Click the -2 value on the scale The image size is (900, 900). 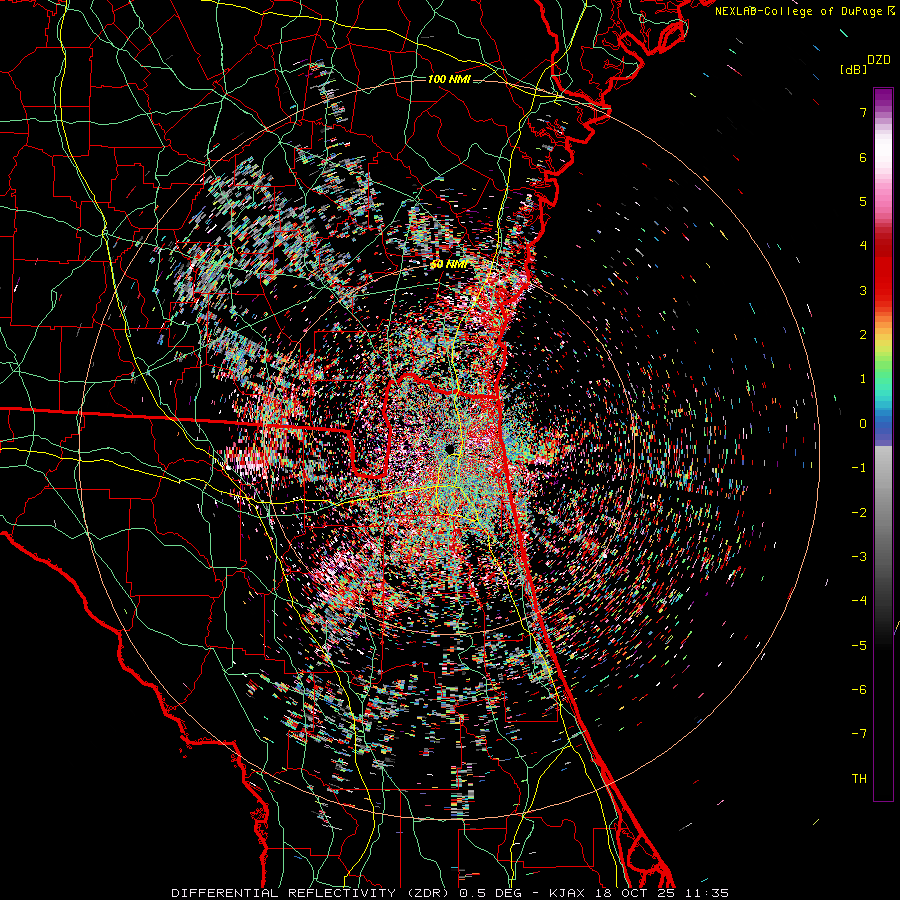pos(859,513)
